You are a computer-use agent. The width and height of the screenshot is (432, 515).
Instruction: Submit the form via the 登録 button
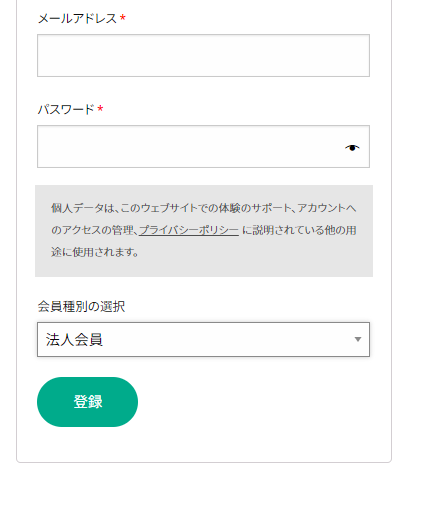pyautogui.click(x=87, y=402)
